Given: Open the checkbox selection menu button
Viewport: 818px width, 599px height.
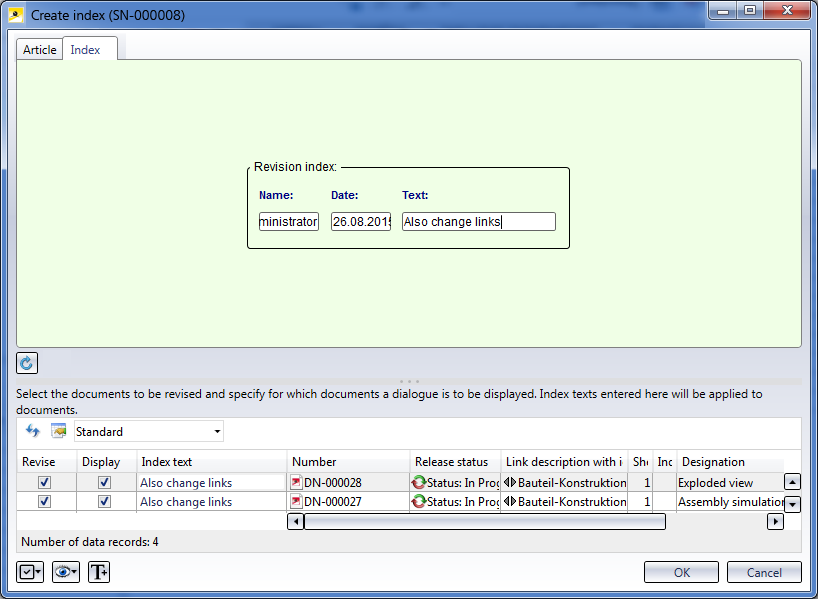Looking at the screenshot, I should coord(30,572).
